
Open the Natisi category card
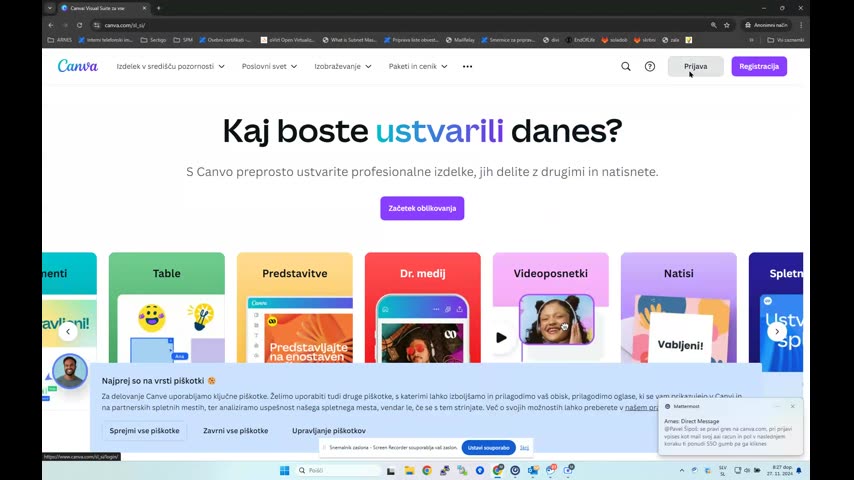(x=679, y=307)
